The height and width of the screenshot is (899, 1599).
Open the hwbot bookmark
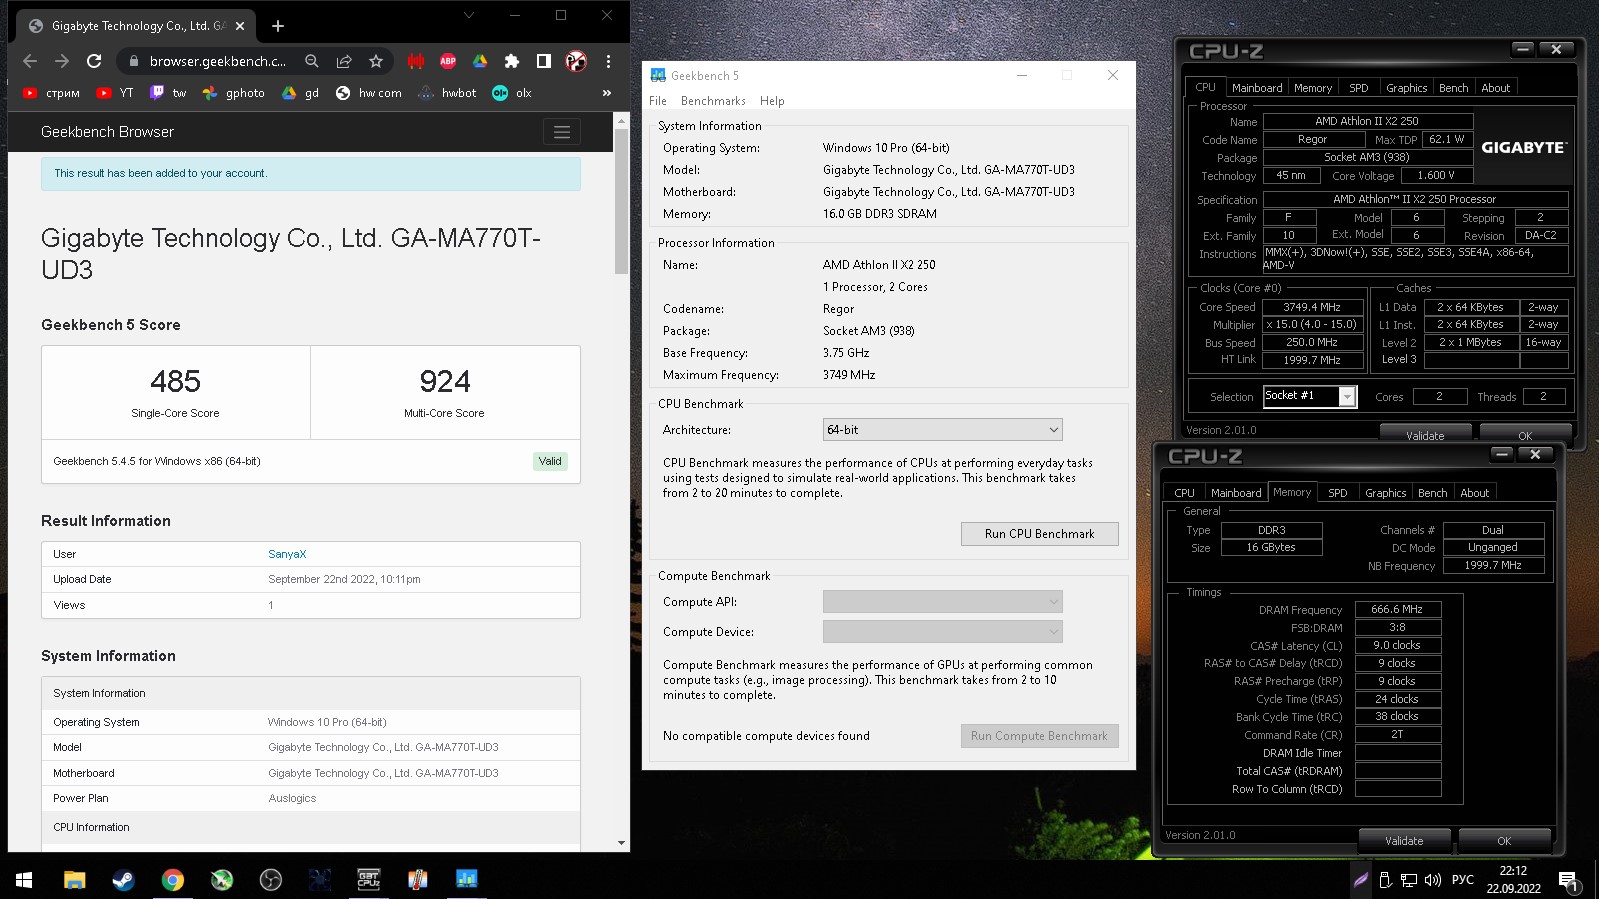click(448, 93)
